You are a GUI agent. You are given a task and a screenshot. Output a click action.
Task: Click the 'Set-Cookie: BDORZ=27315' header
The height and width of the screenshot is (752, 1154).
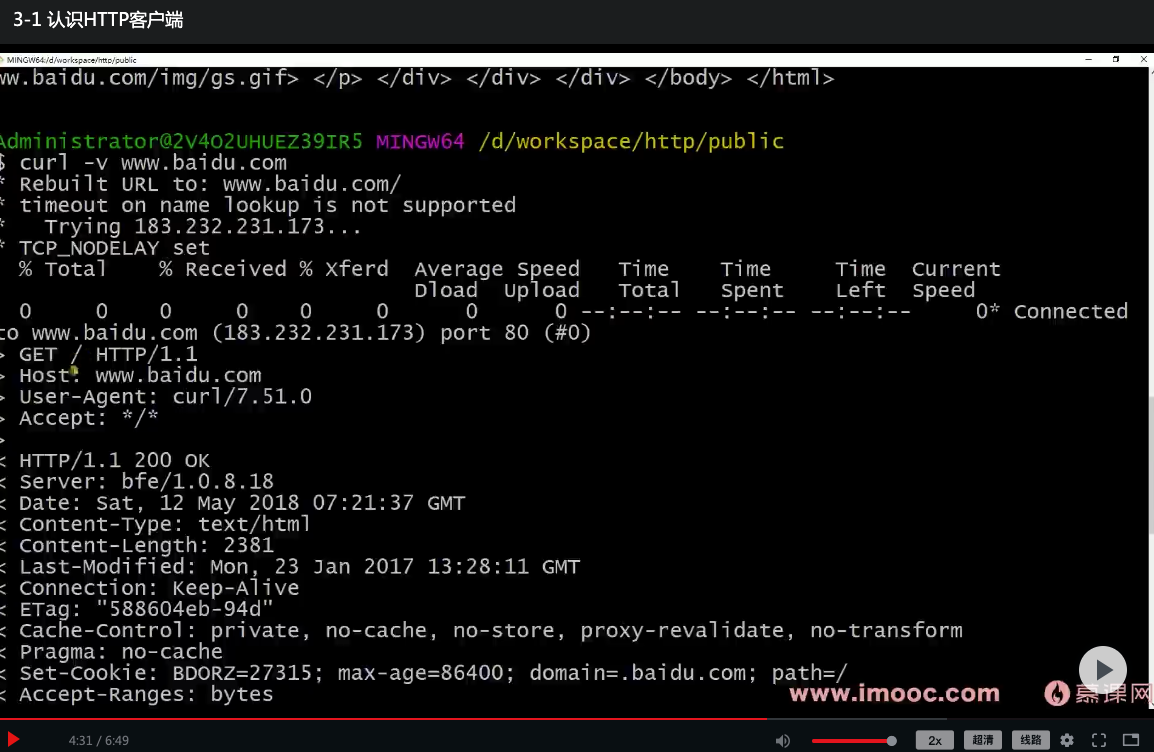coord(433,673)
